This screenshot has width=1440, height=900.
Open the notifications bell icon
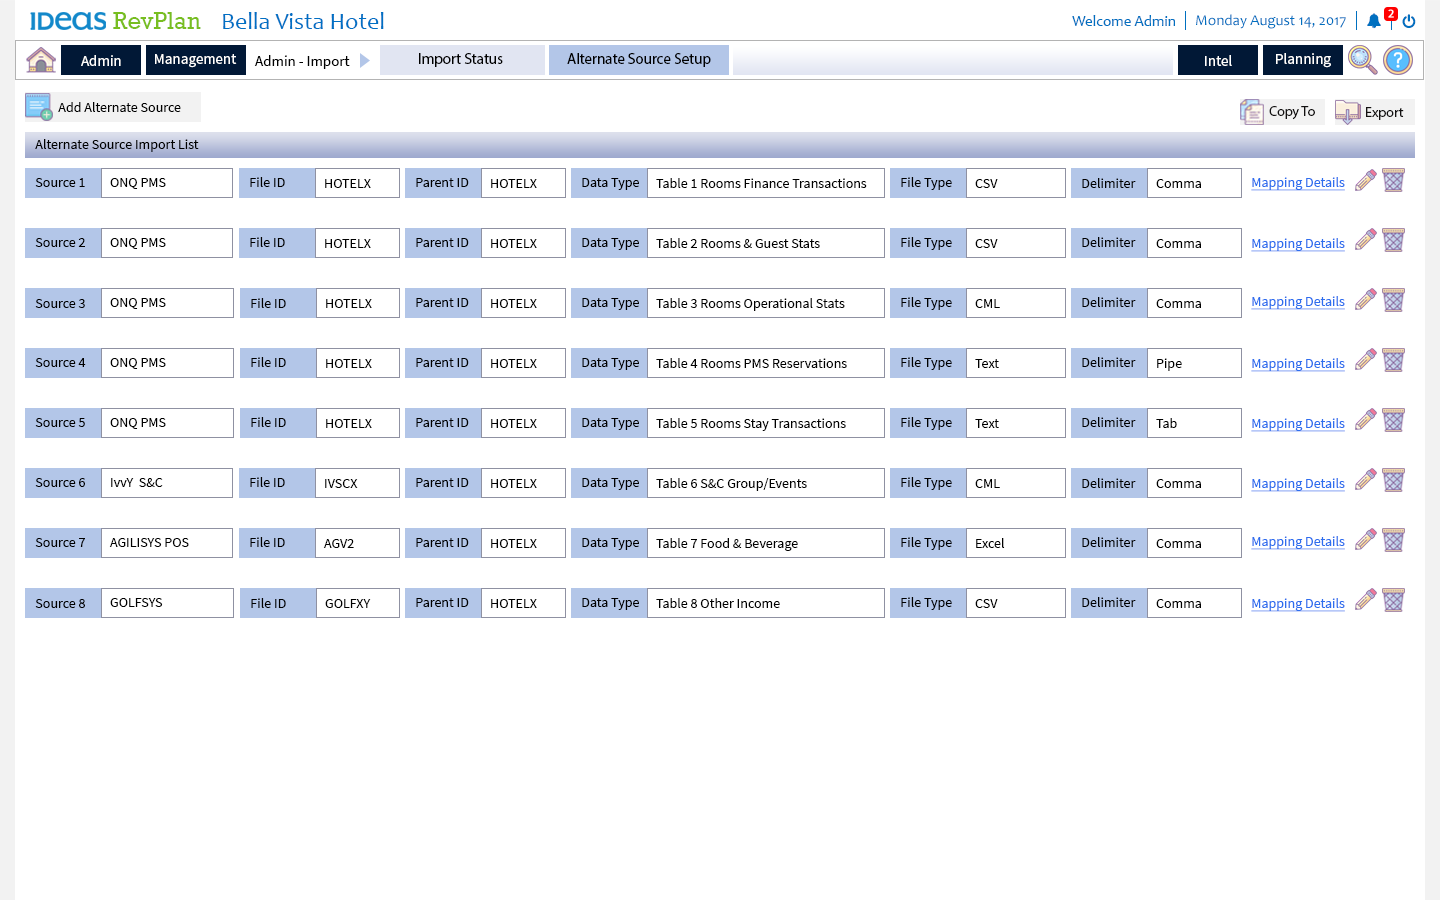(x=1374, y=21)
